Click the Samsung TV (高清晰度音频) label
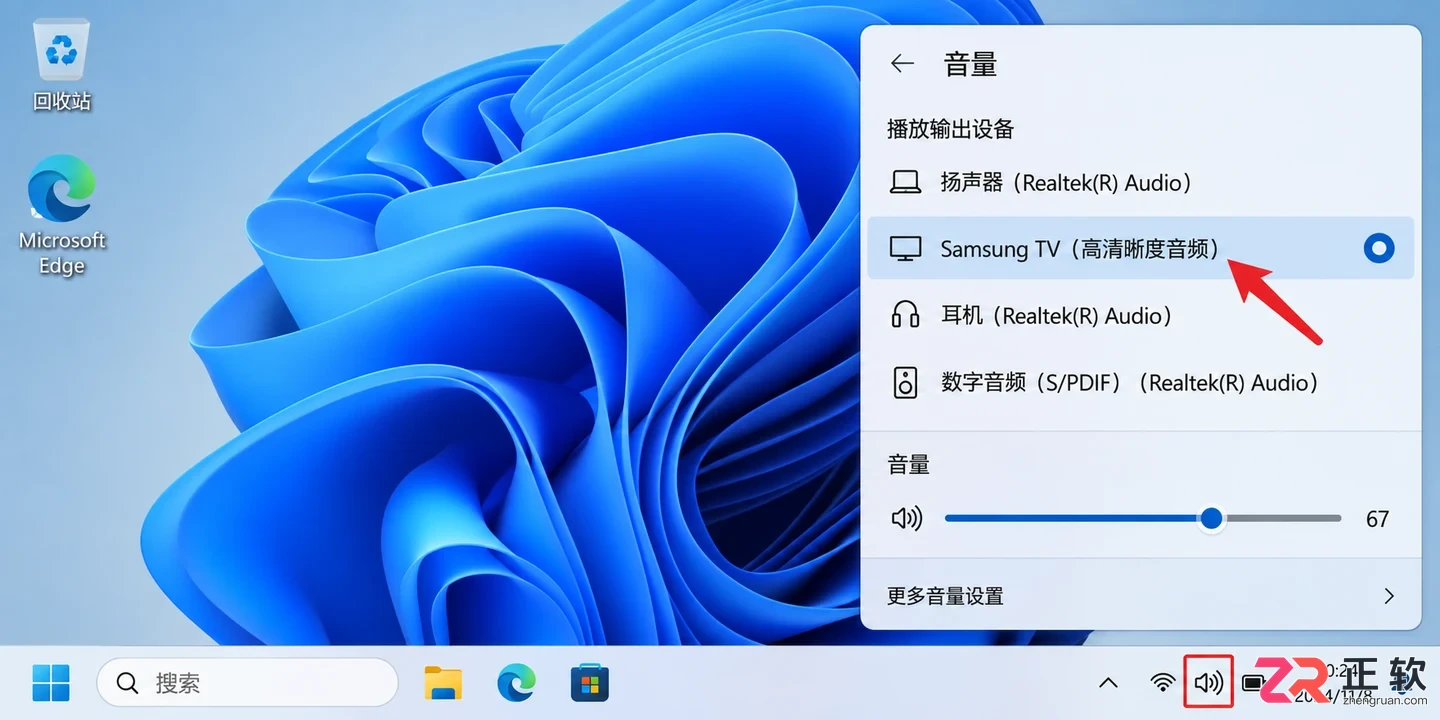 click(1081, 249)
